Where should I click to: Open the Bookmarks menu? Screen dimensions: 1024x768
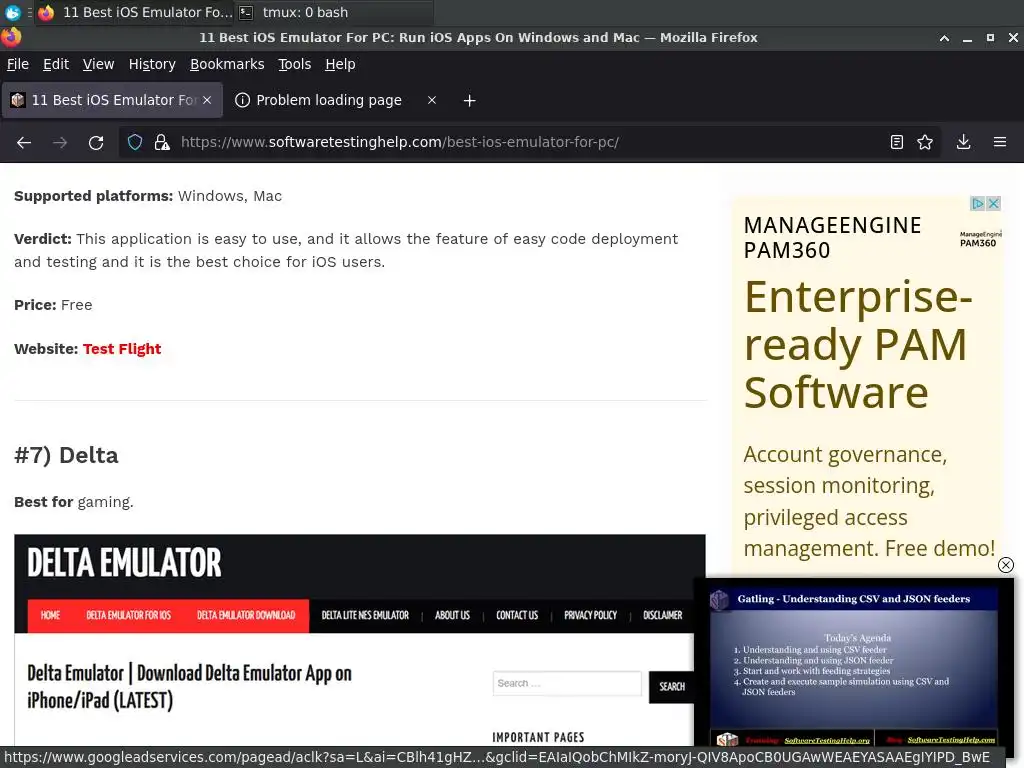(227, 64)
